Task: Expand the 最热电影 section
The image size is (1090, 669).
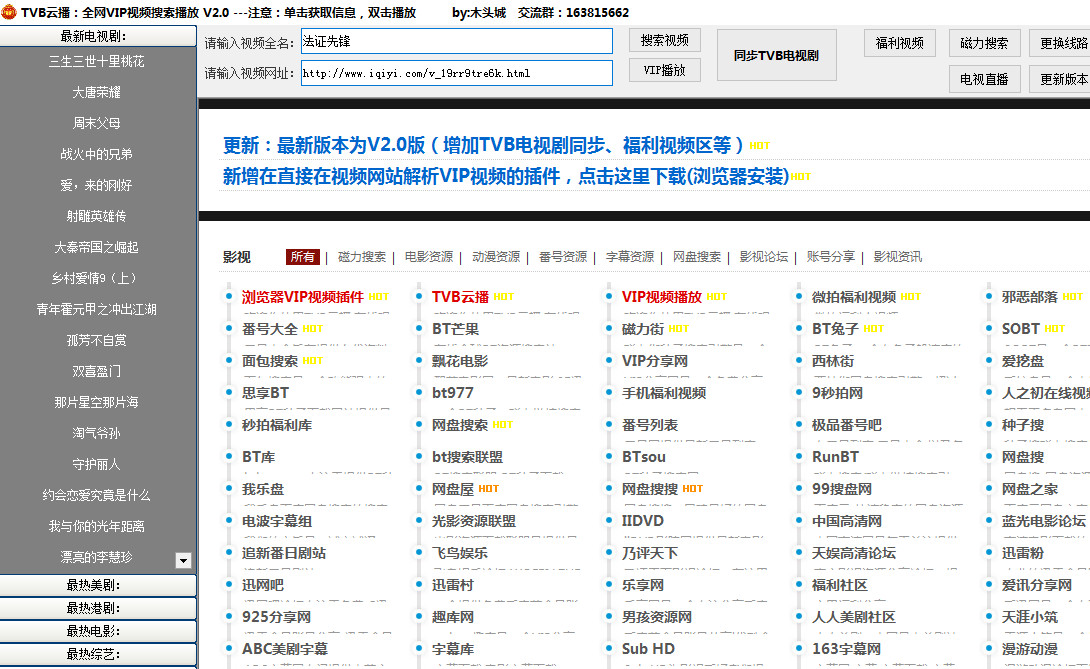Action: pyautogui.click(x=98, y=631)
